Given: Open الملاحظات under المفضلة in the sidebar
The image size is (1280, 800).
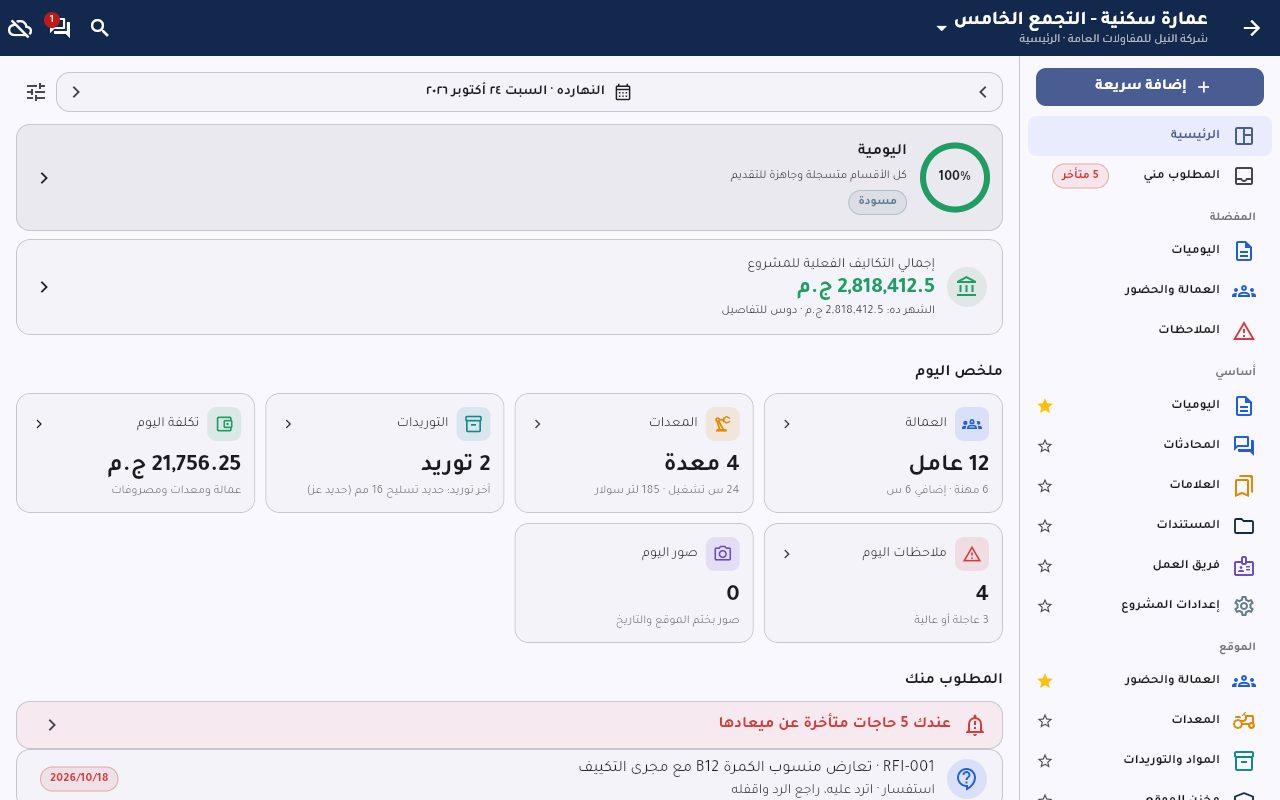Looking at the screenshot, I should (x=1150, y=330).
